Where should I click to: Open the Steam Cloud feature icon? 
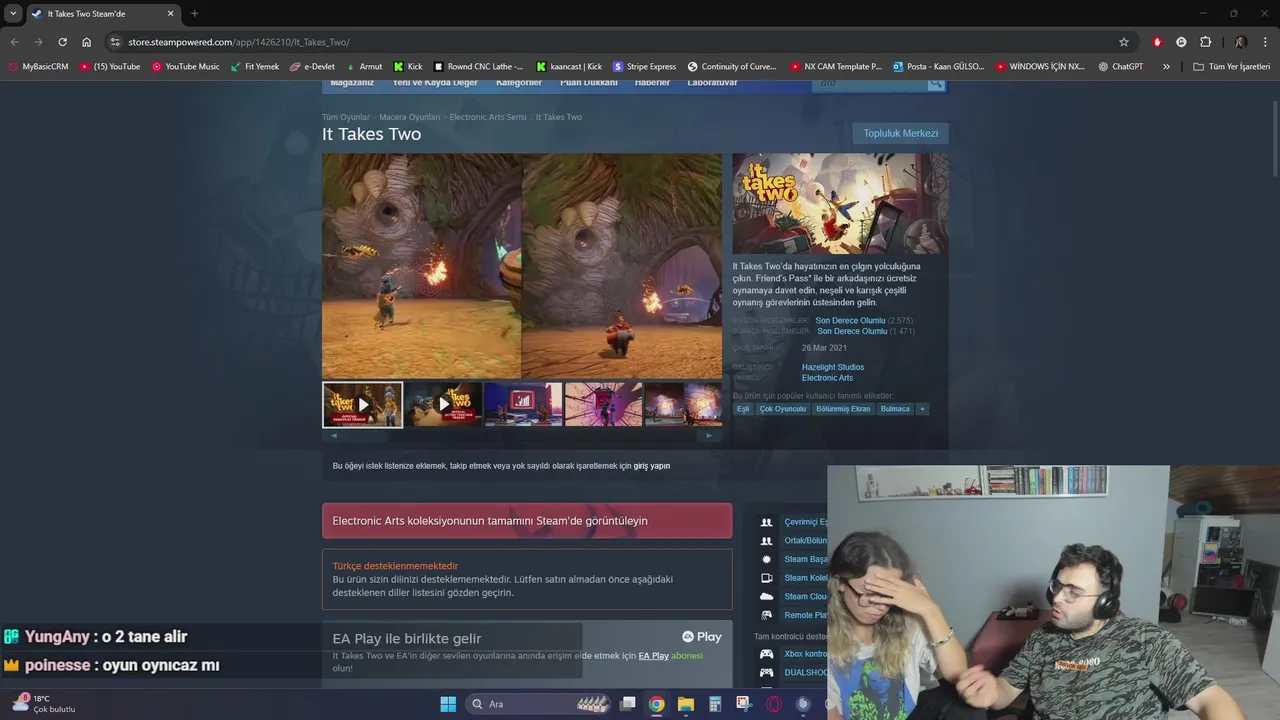tap(767, 597)
